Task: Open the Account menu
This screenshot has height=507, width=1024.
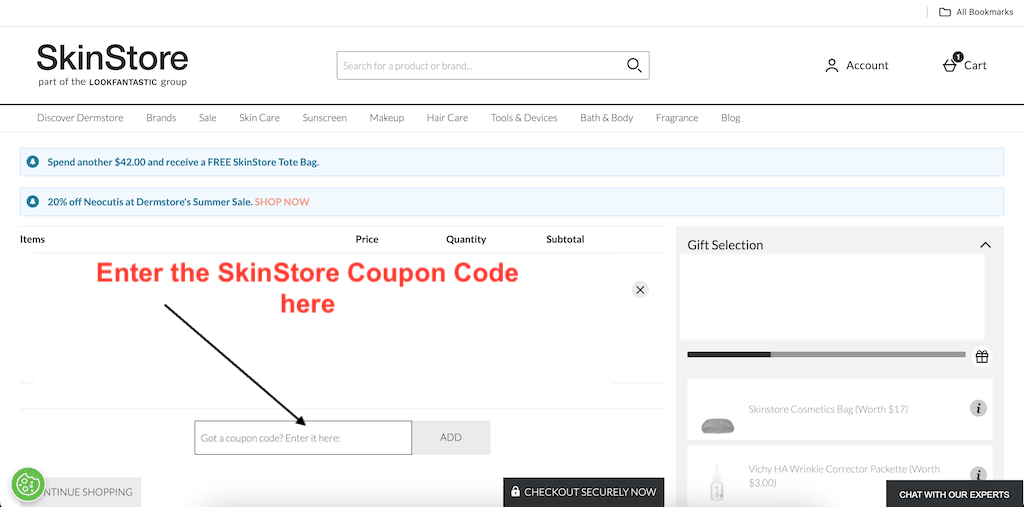Action: 857,65
